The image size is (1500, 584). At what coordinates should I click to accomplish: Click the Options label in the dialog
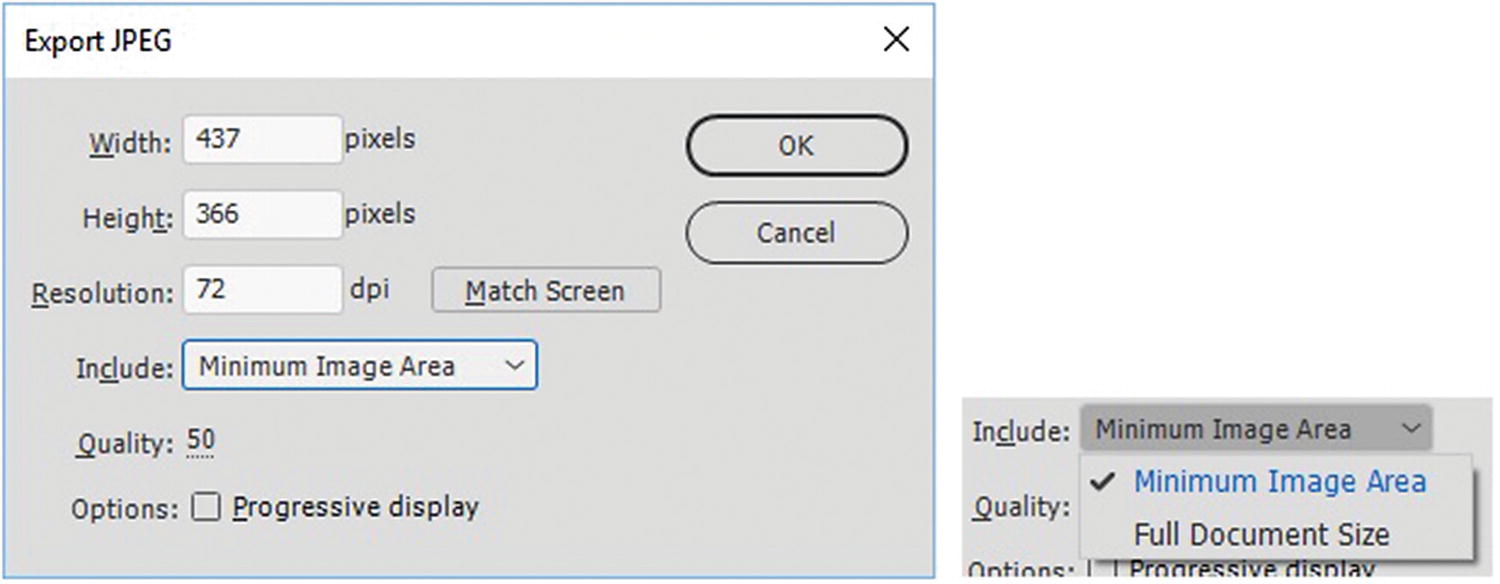pyautogui.click(x=124, y=509)
